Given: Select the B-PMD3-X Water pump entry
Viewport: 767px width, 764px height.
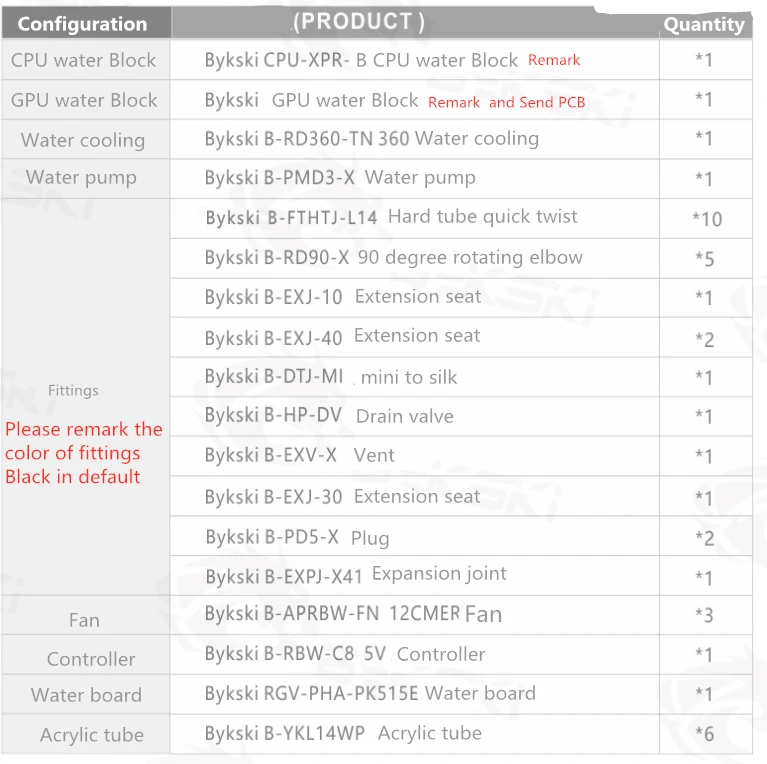Looking at the screenshot, I should coord(340,178).
